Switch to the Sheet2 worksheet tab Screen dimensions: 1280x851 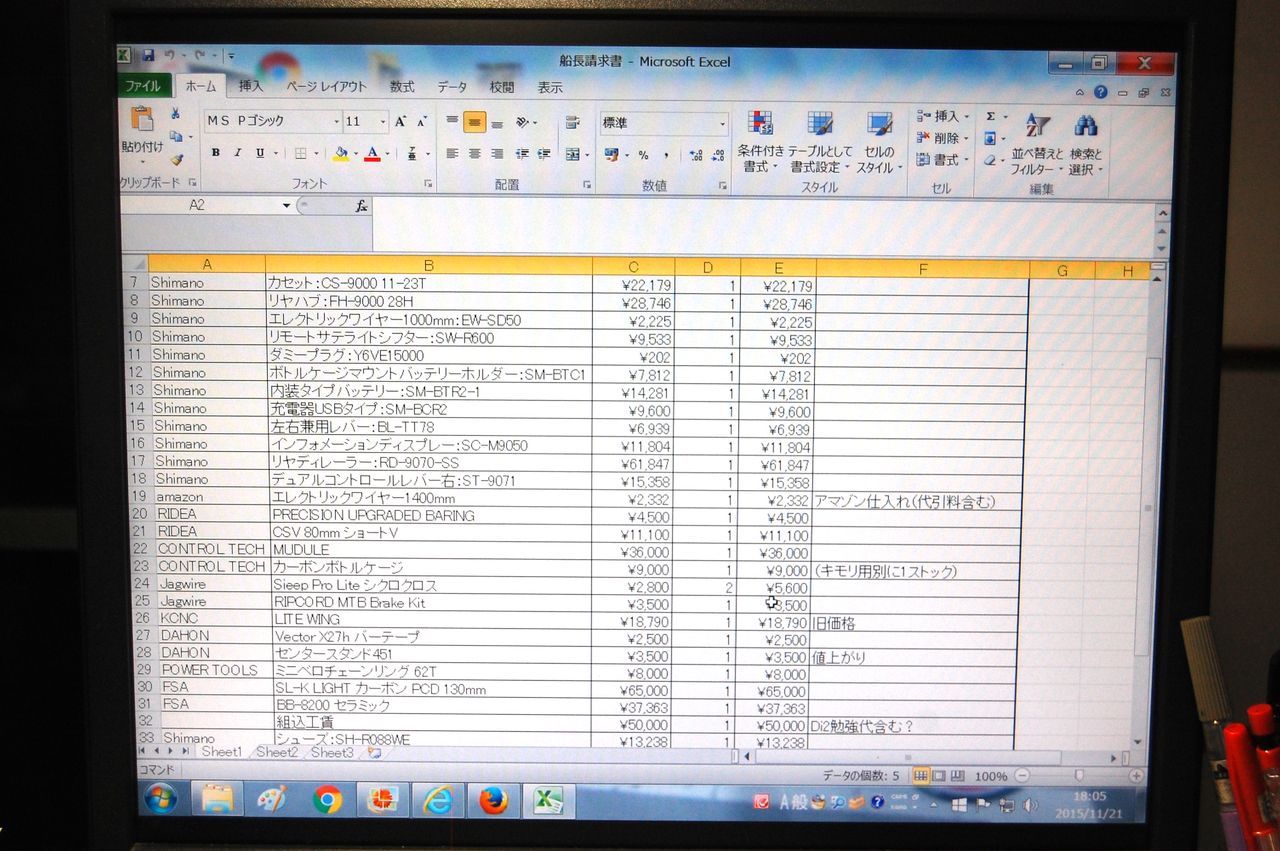[277, 752]
